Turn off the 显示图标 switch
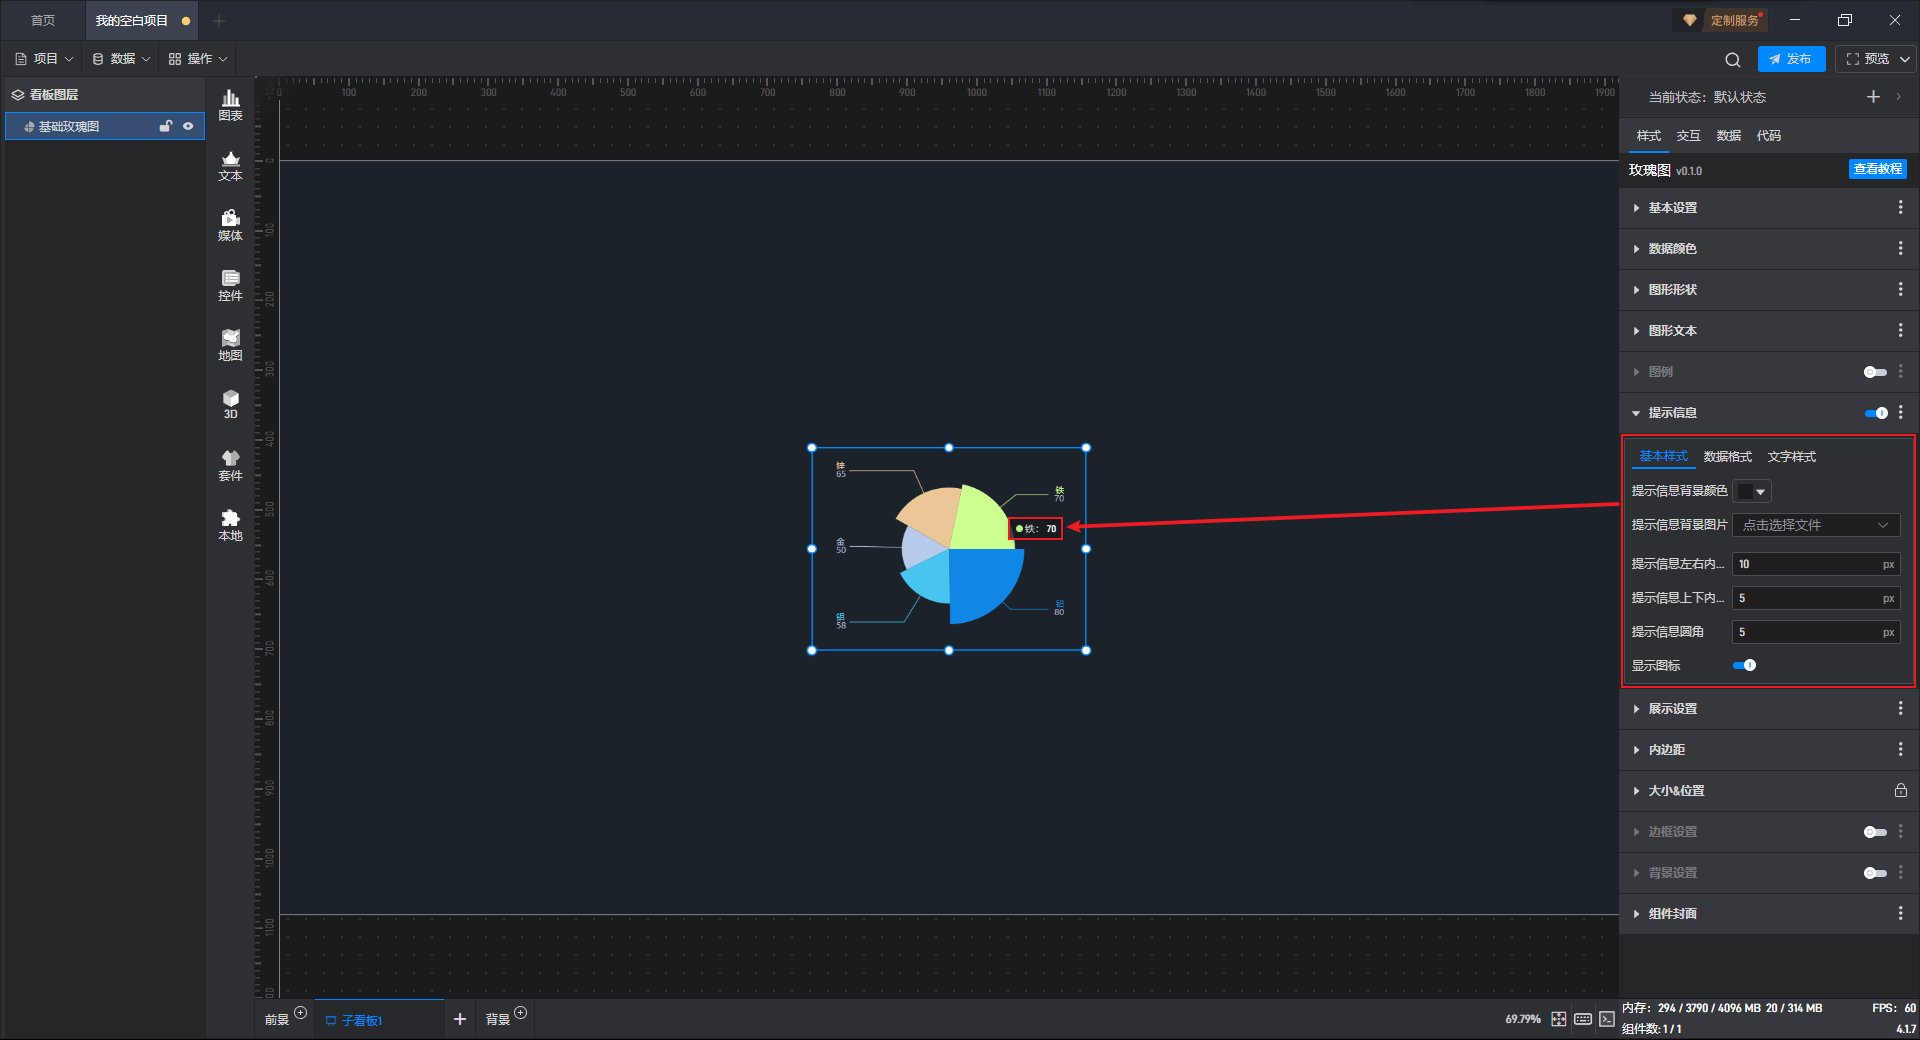Screen dimensions: 1920x1040 click(x=1744, y=665)
